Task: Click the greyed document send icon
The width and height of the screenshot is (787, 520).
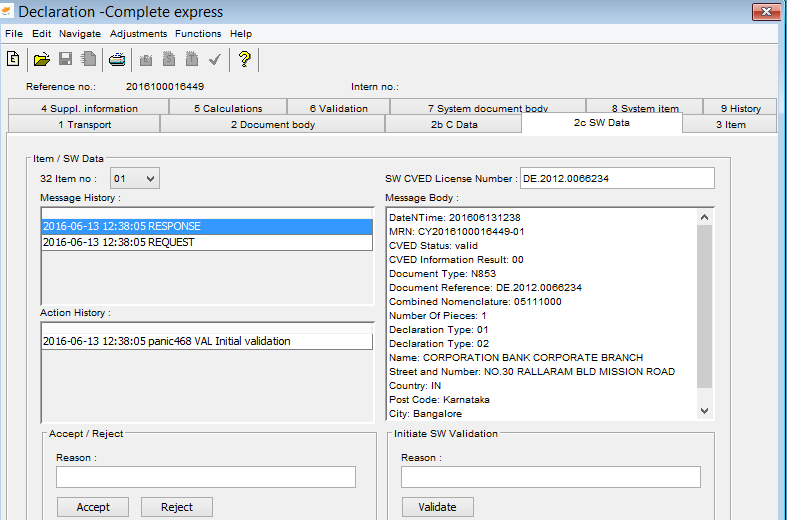Action: tap(88, 59)
